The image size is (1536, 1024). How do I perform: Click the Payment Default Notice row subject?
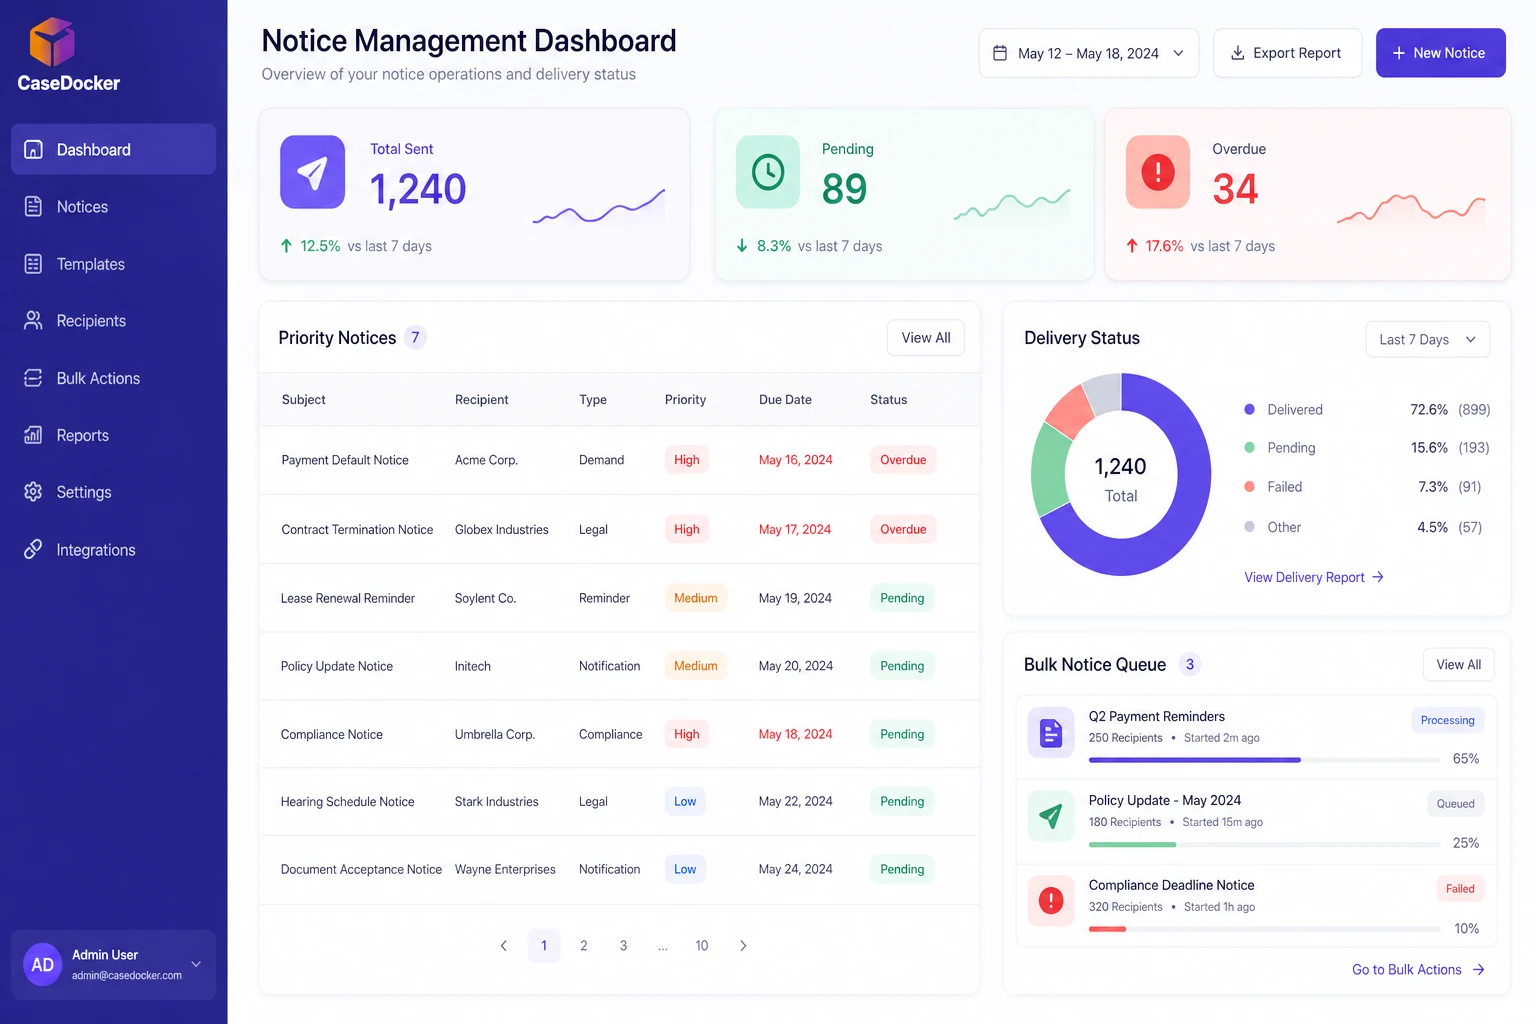point(345,460)
